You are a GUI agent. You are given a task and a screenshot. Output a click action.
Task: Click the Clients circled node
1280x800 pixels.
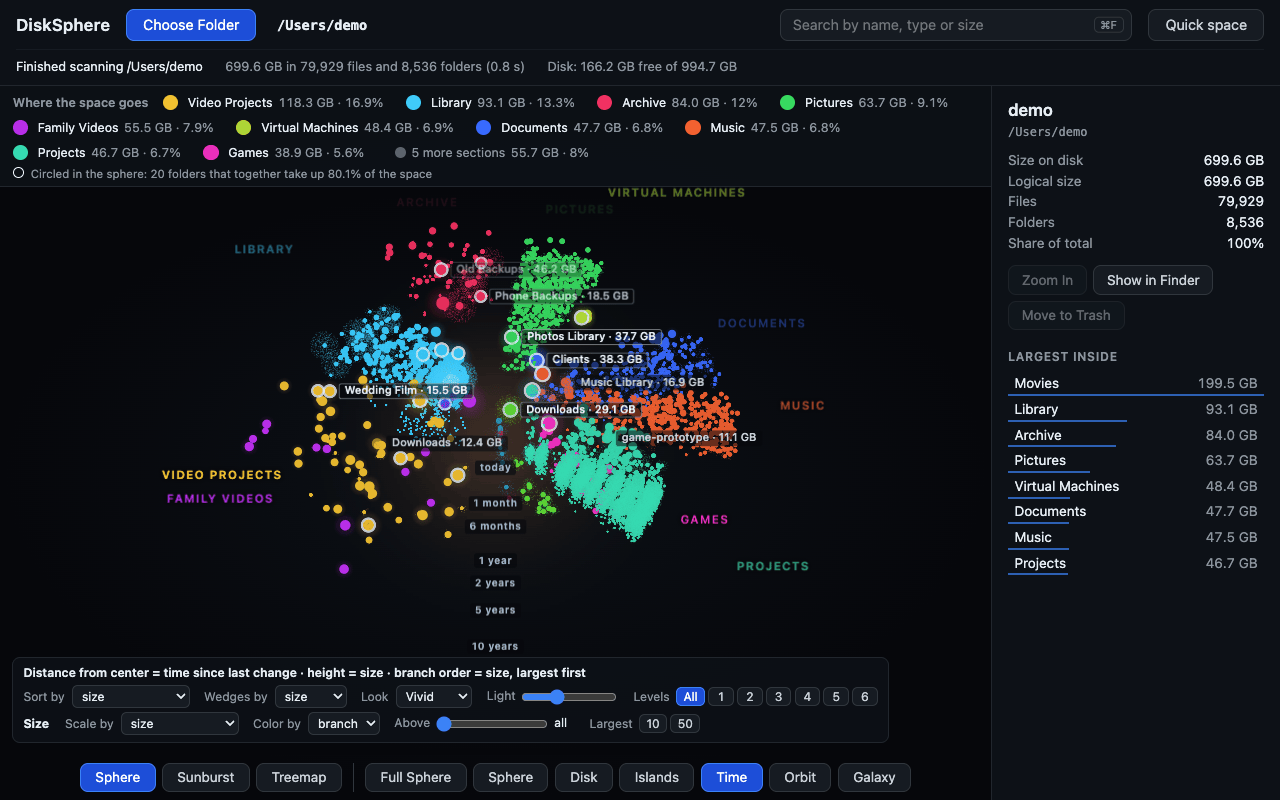click(537, 360)
